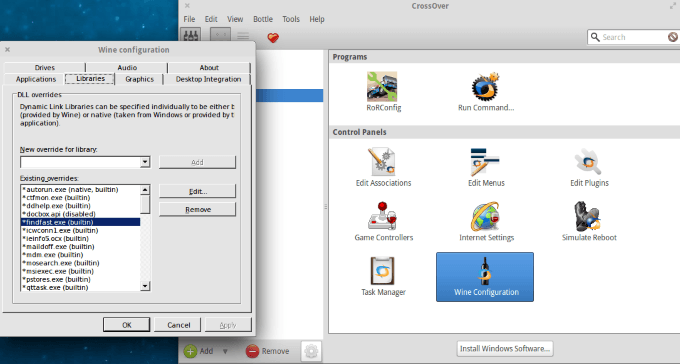The height and width of the screenshot is (364, 680).
Task: Click the Edit... override button
Action: tap(197, 191)
